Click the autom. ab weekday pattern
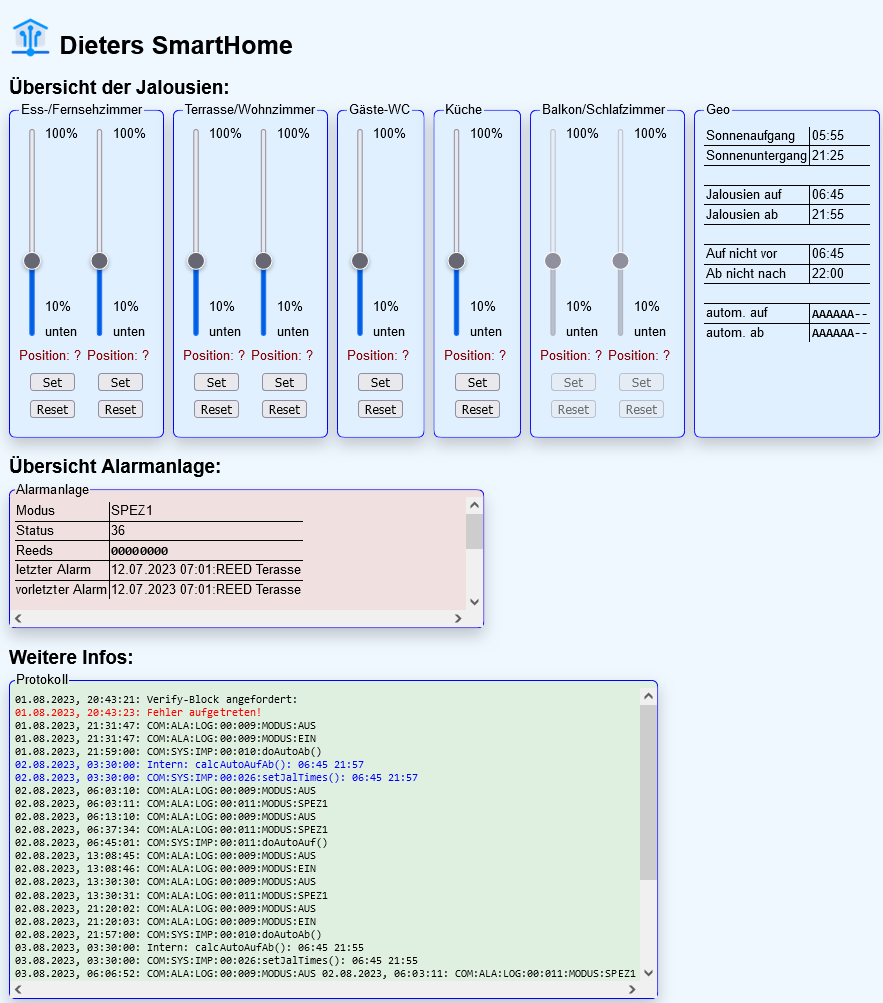Image resolution: width=883 pixels, height=1003 pixels. (x=839, y=333)
